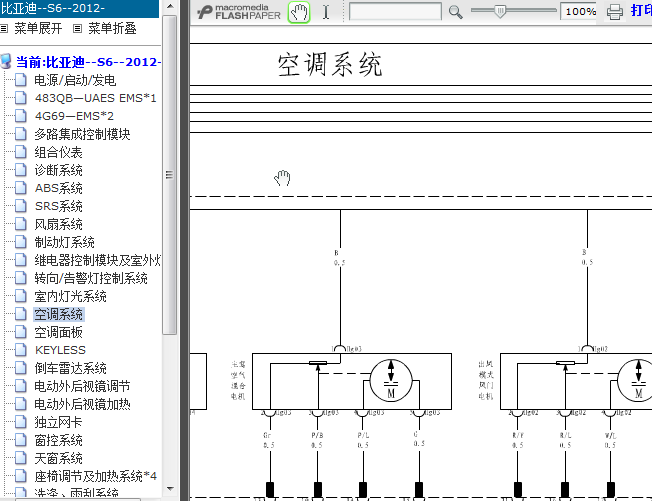Click page icon beside 组合仪表
Viewport: 652px width, 501px height.
click(21, 152)
